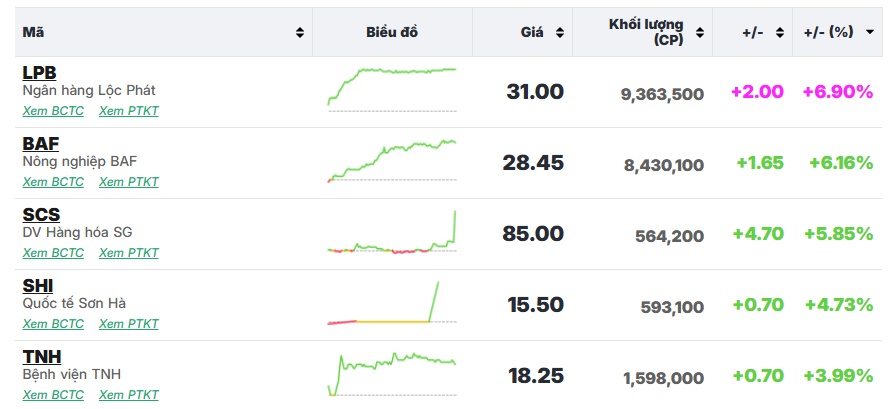The height and width of the screenshot is (409, 894).
Task: Select the Biểu đồ column header
Action: click(392, 33)
